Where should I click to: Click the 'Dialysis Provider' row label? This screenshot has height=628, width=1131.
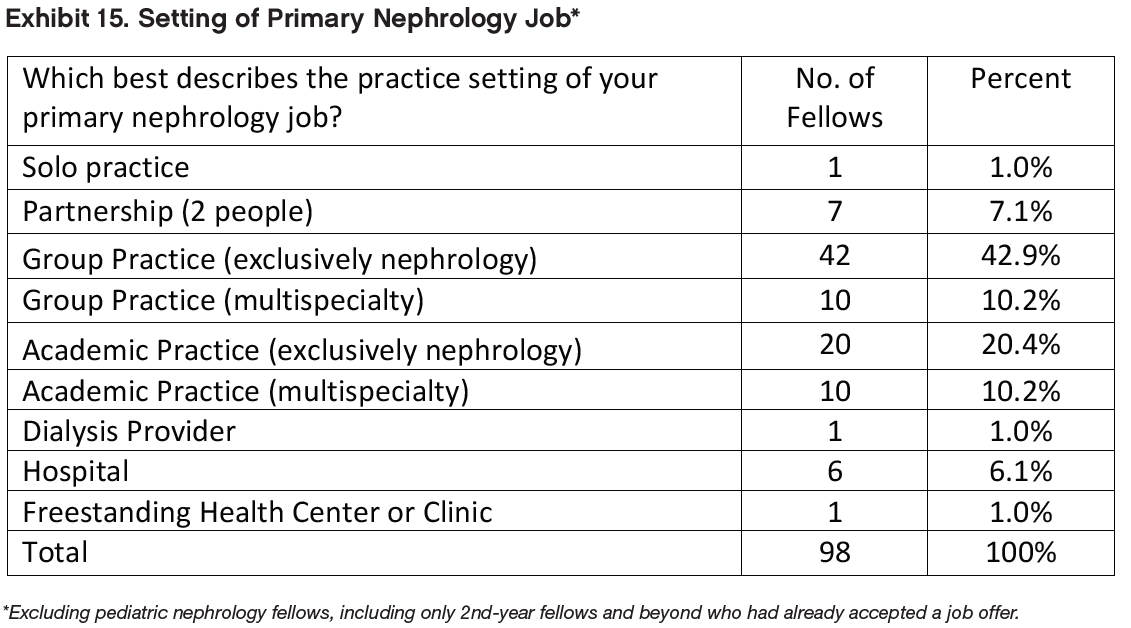tap(129, 431)
